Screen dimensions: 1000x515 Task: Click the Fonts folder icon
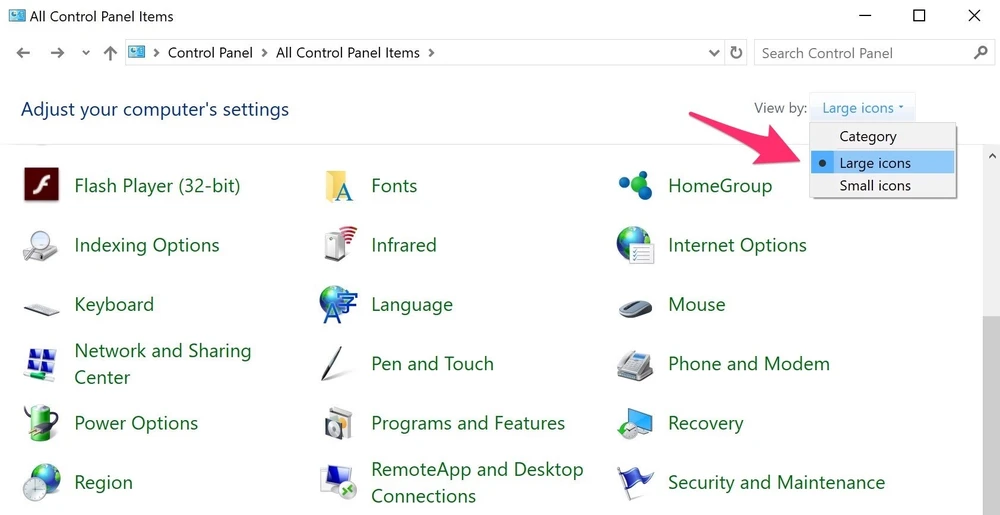[339, 186]
